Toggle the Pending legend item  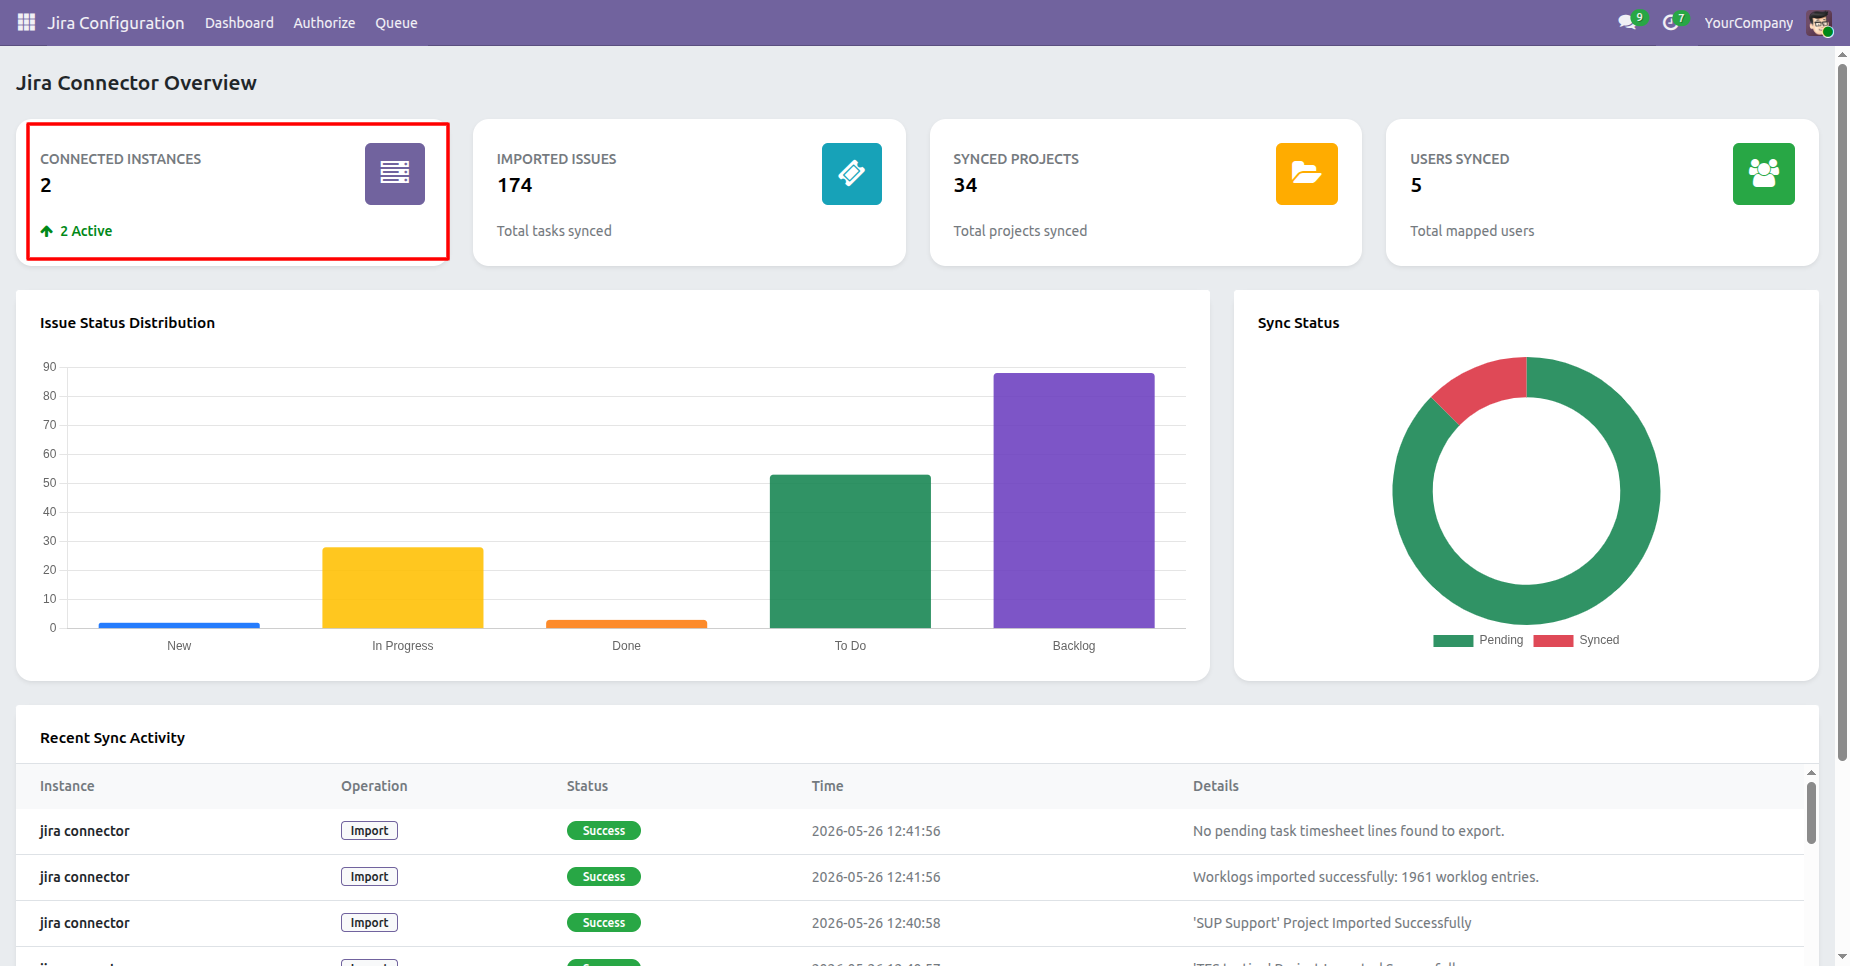point(1478,640)
